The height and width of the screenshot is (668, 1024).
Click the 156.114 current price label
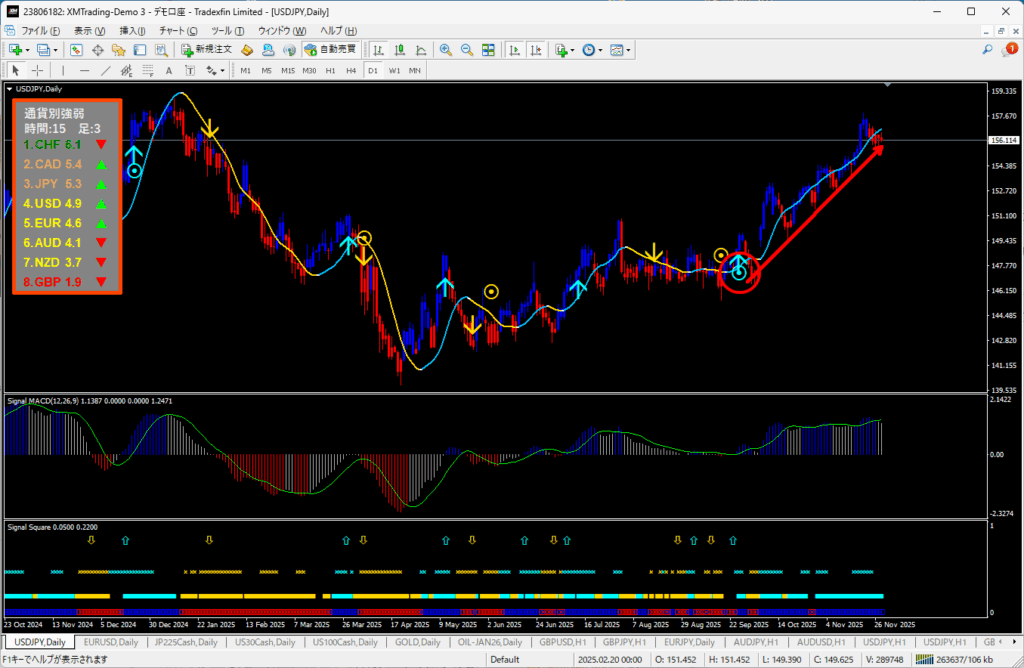click(x=1002, y=141)
